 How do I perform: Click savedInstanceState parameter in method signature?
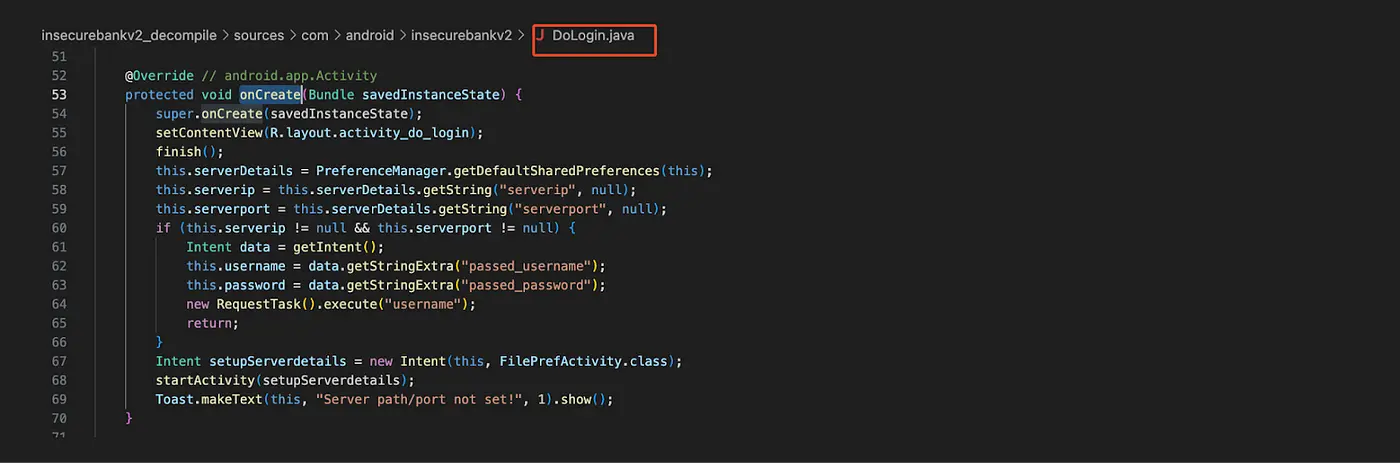(431, 95)
